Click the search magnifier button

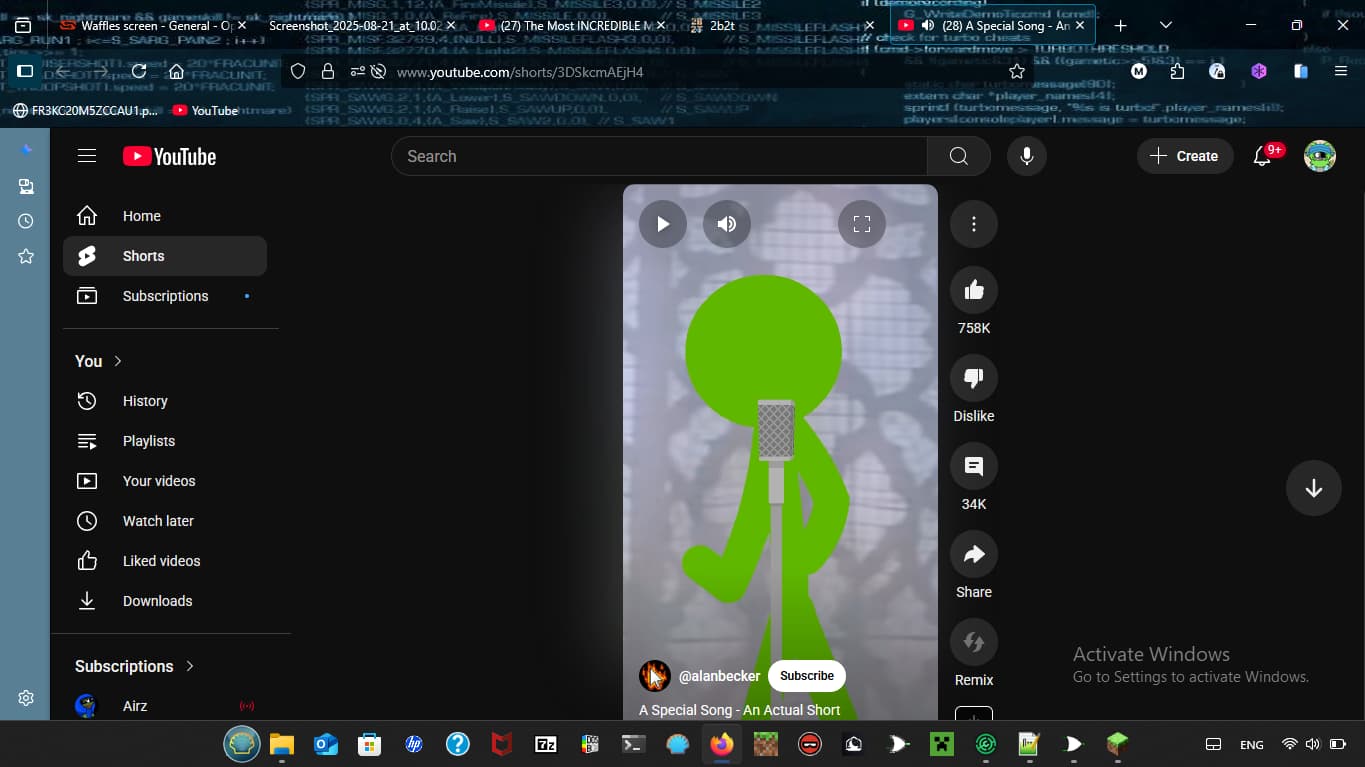tap(958, 156)
